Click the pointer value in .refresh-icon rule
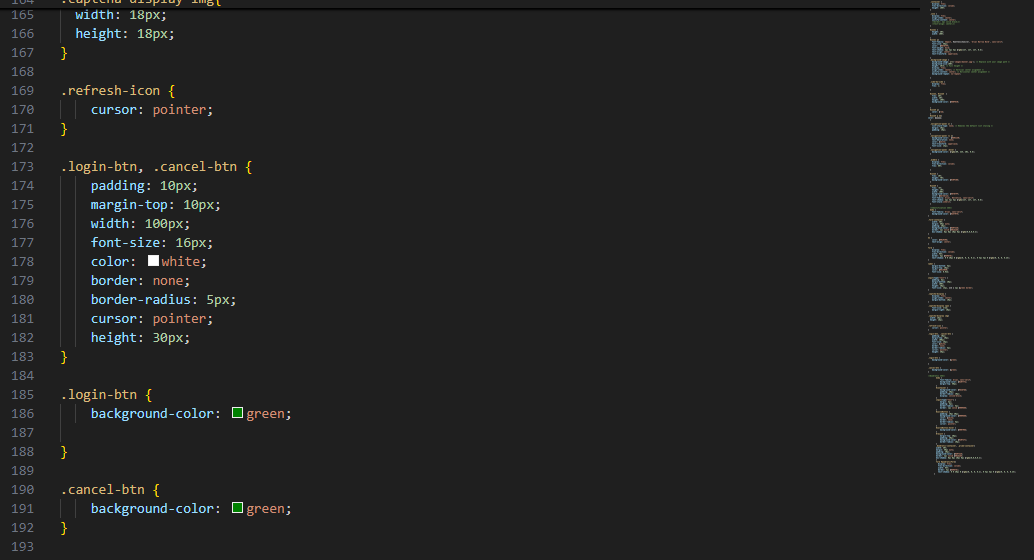Screen dimensions: 1034x560 179,109
